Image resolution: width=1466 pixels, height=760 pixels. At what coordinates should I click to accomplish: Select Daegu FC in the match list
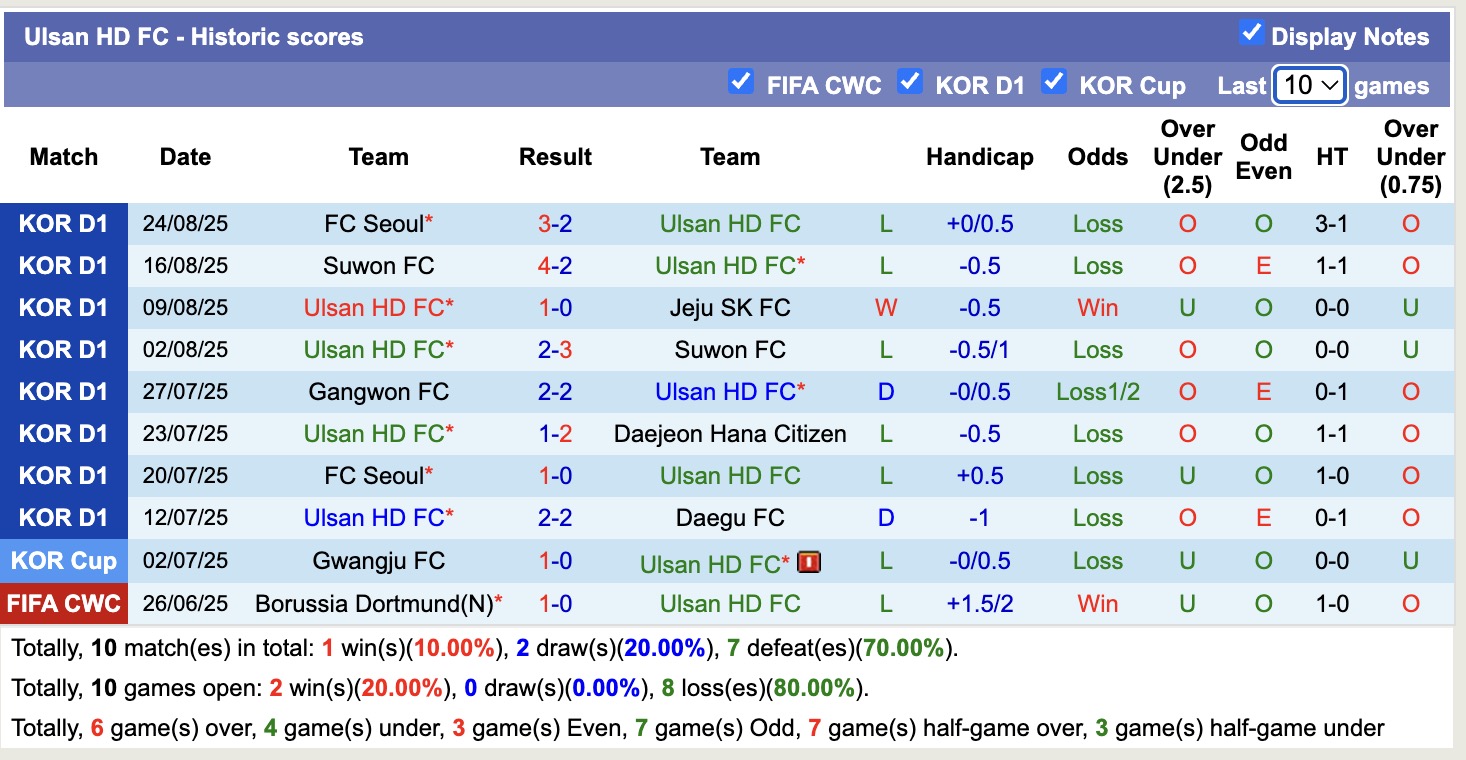click(730, 518)
